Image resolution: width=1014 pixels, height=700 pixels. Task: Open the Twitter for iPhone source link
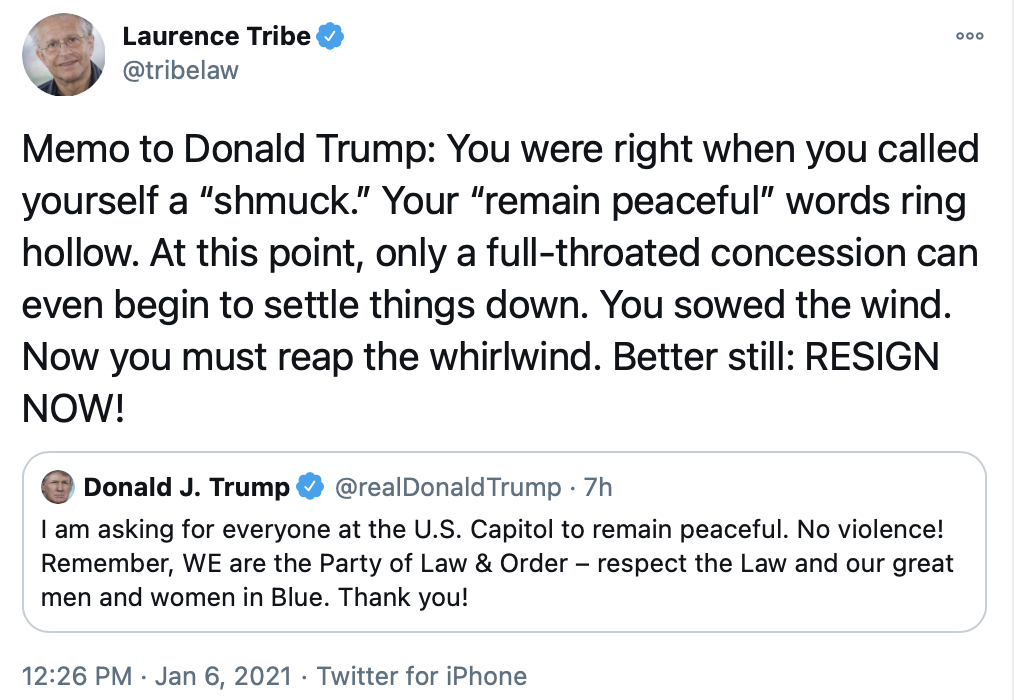(x=422, y=677)
